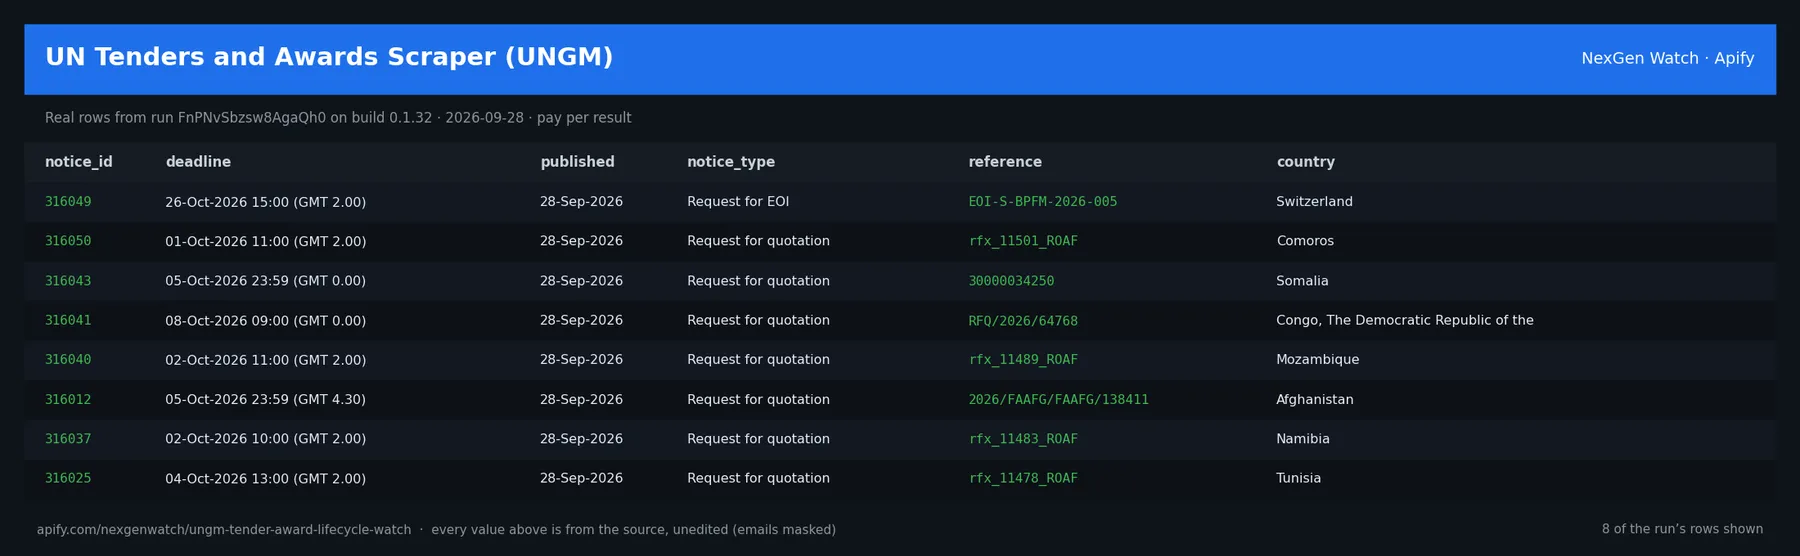Click deadline 02-Oct-2026 11:00 (GMT 2.00)
1800x556 pixels.
[x=265, y=360]
